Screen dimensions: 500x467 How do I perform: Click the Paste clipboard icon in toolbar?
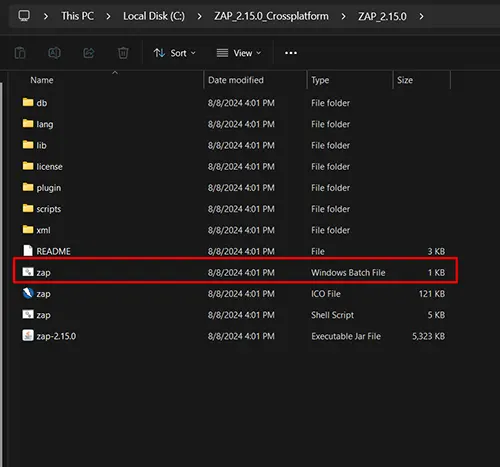pos(20,53)
